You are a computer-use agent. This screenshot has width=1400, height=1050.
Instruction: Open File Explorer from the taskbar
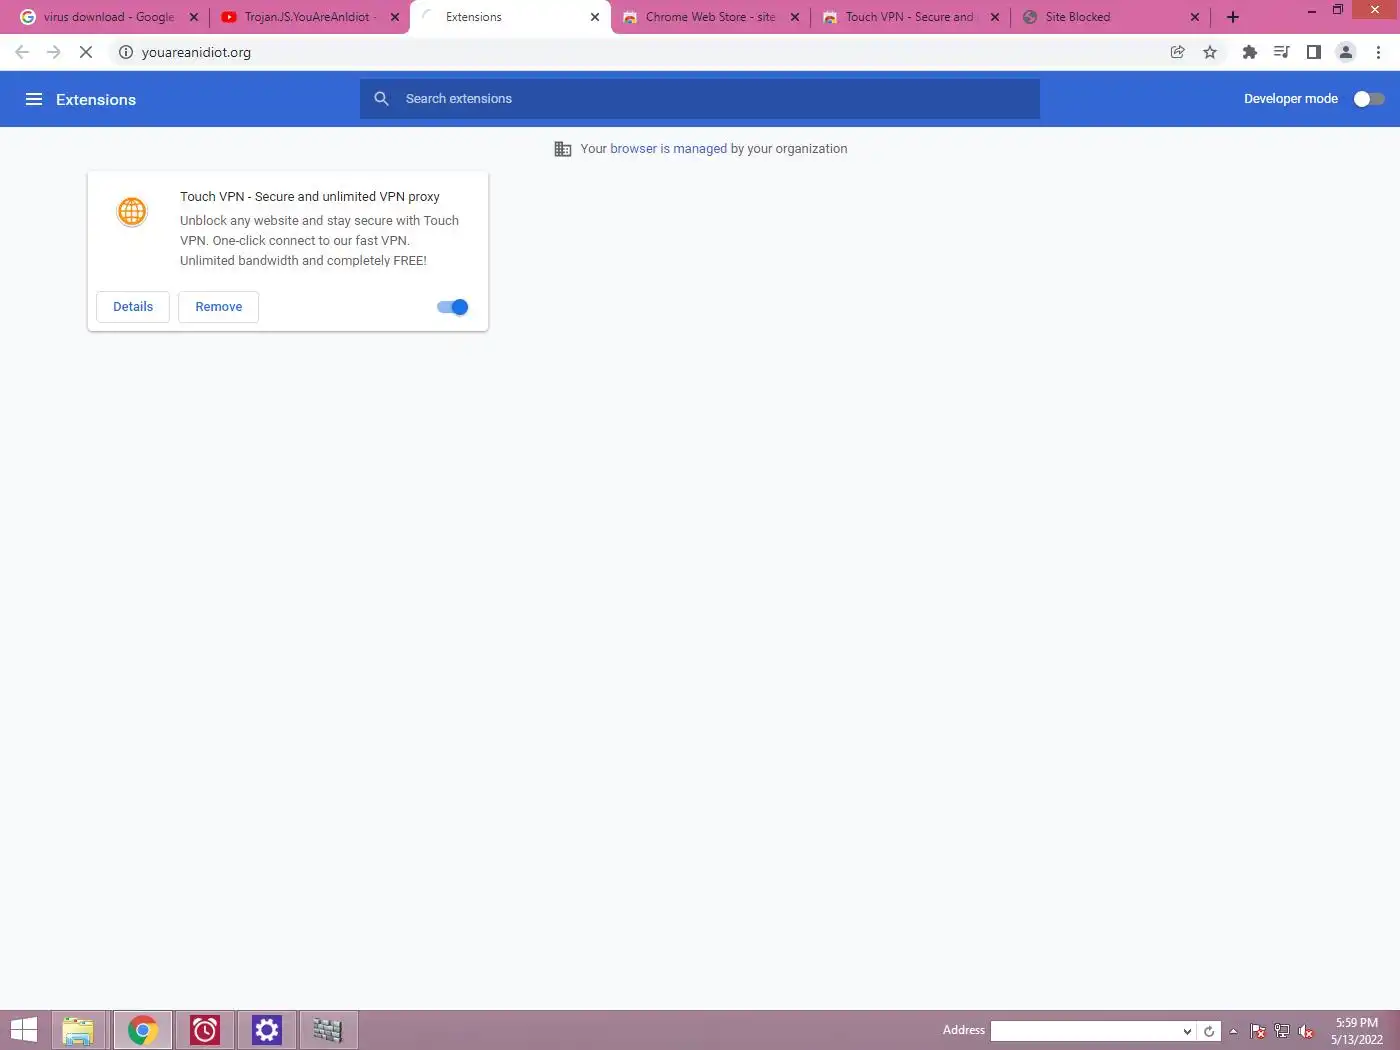[x=78, y=1030]
